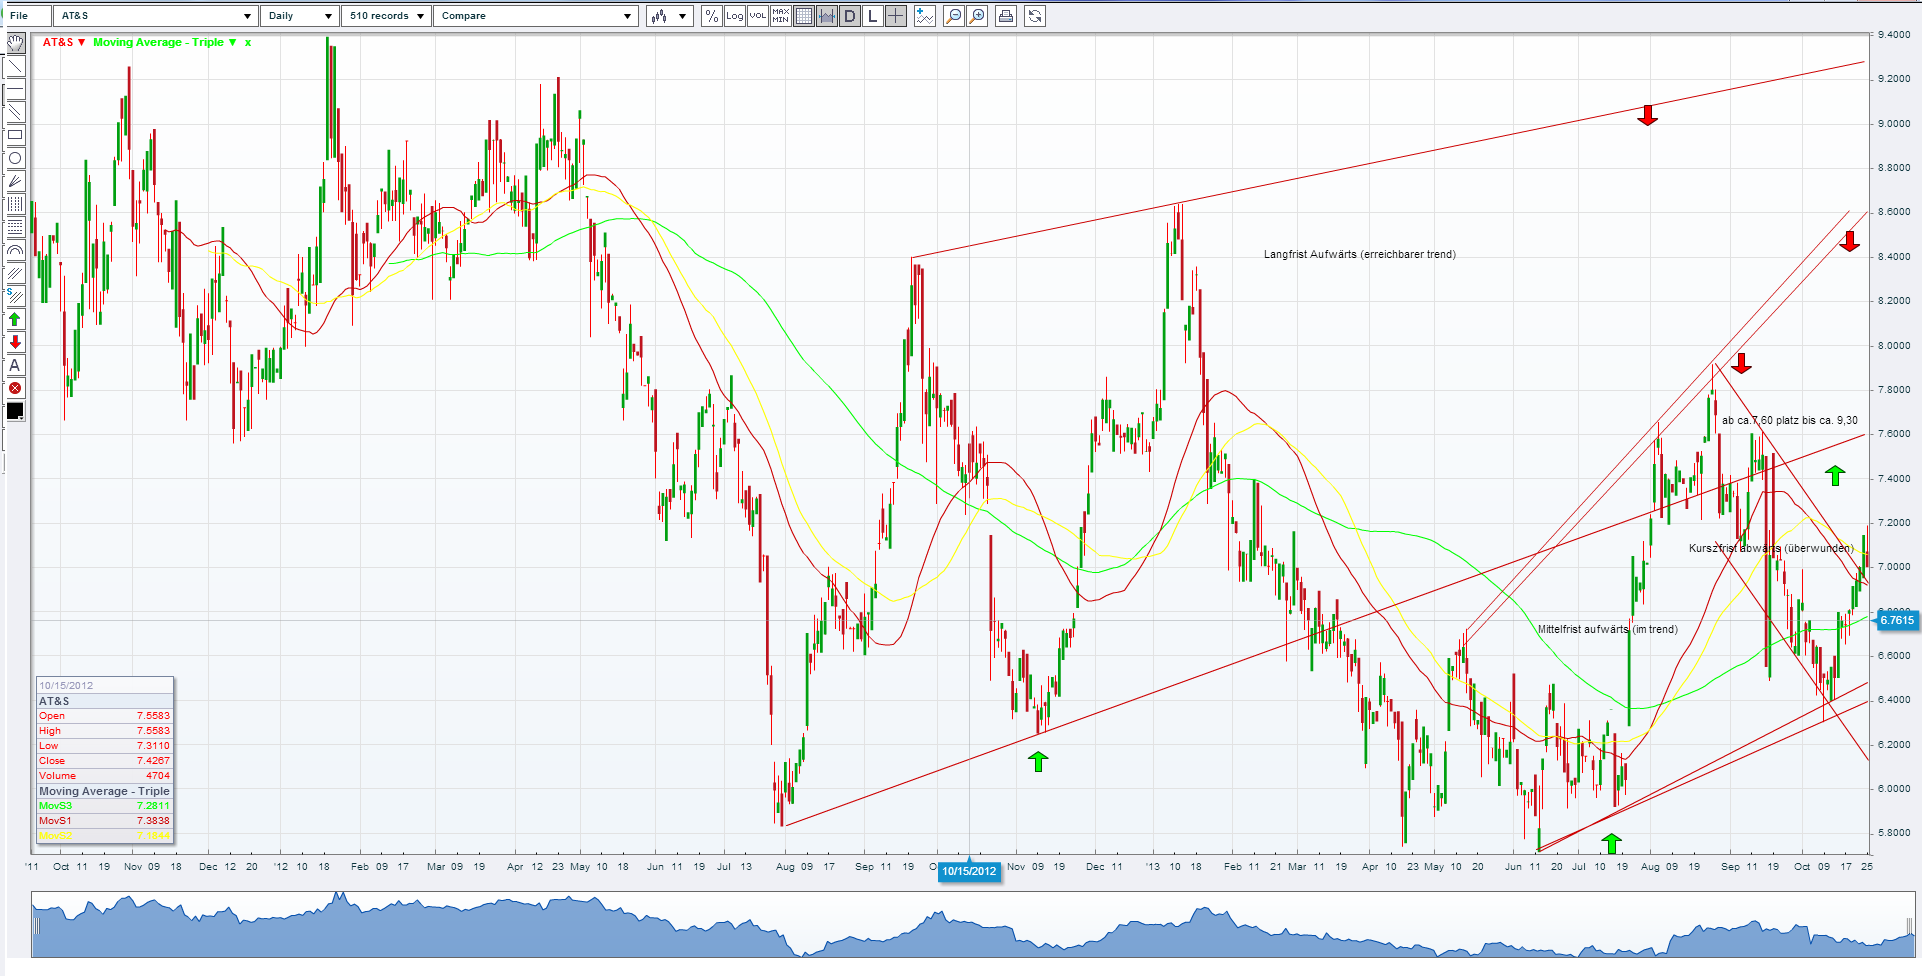Click the red delete drawings icon
Image resolution: width=1932 pixels, height=976 pixels.
[15, 388]
